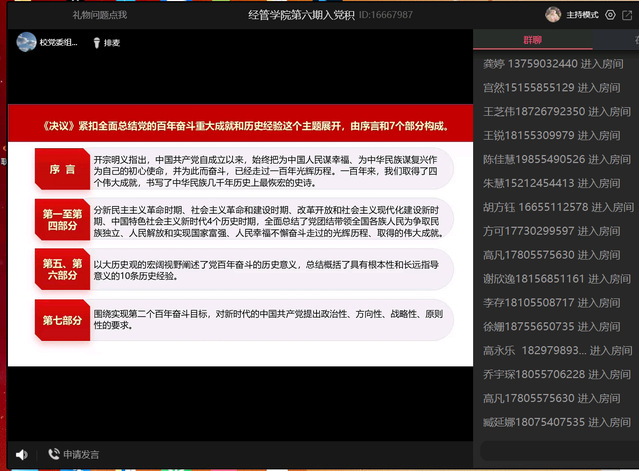The width and height of the screenshot is (639, 471).
Task: Click the 主持模式 label
Action: [581, 15]
